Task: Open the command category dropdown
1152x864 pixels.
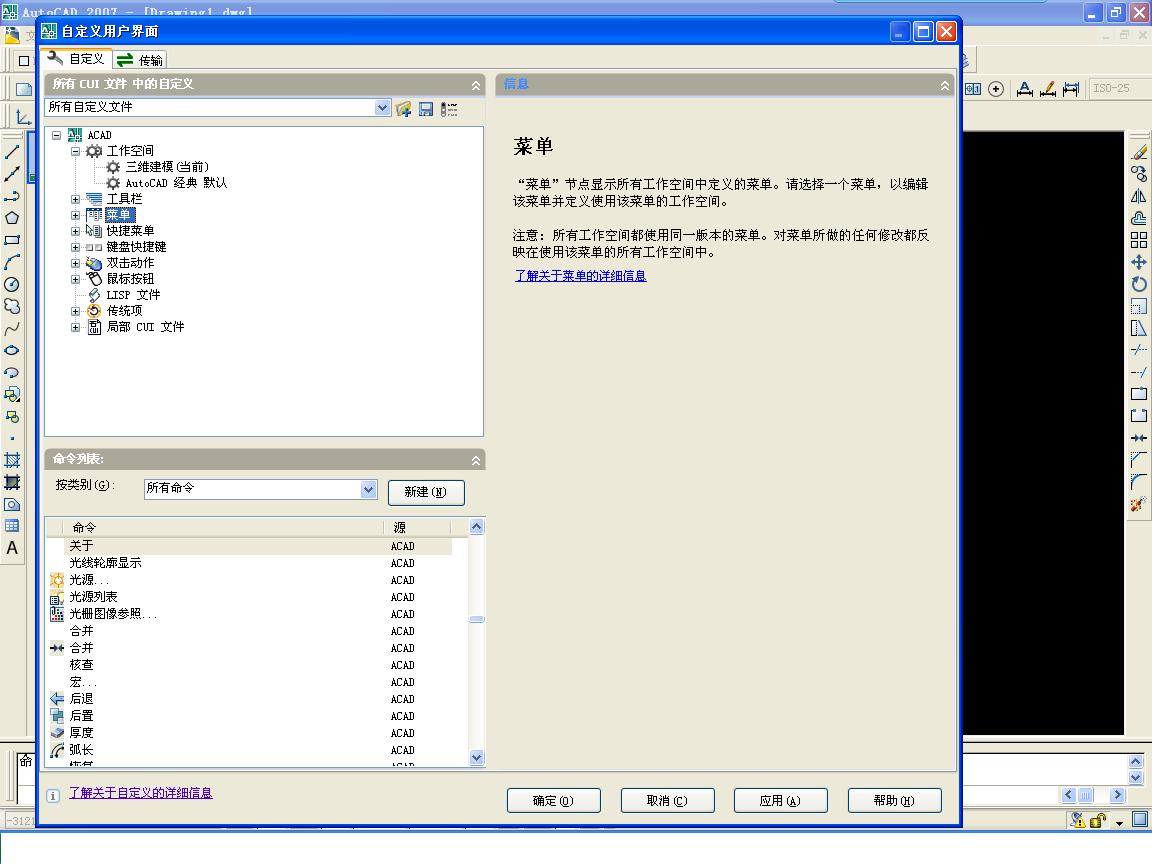Action: 369,489
